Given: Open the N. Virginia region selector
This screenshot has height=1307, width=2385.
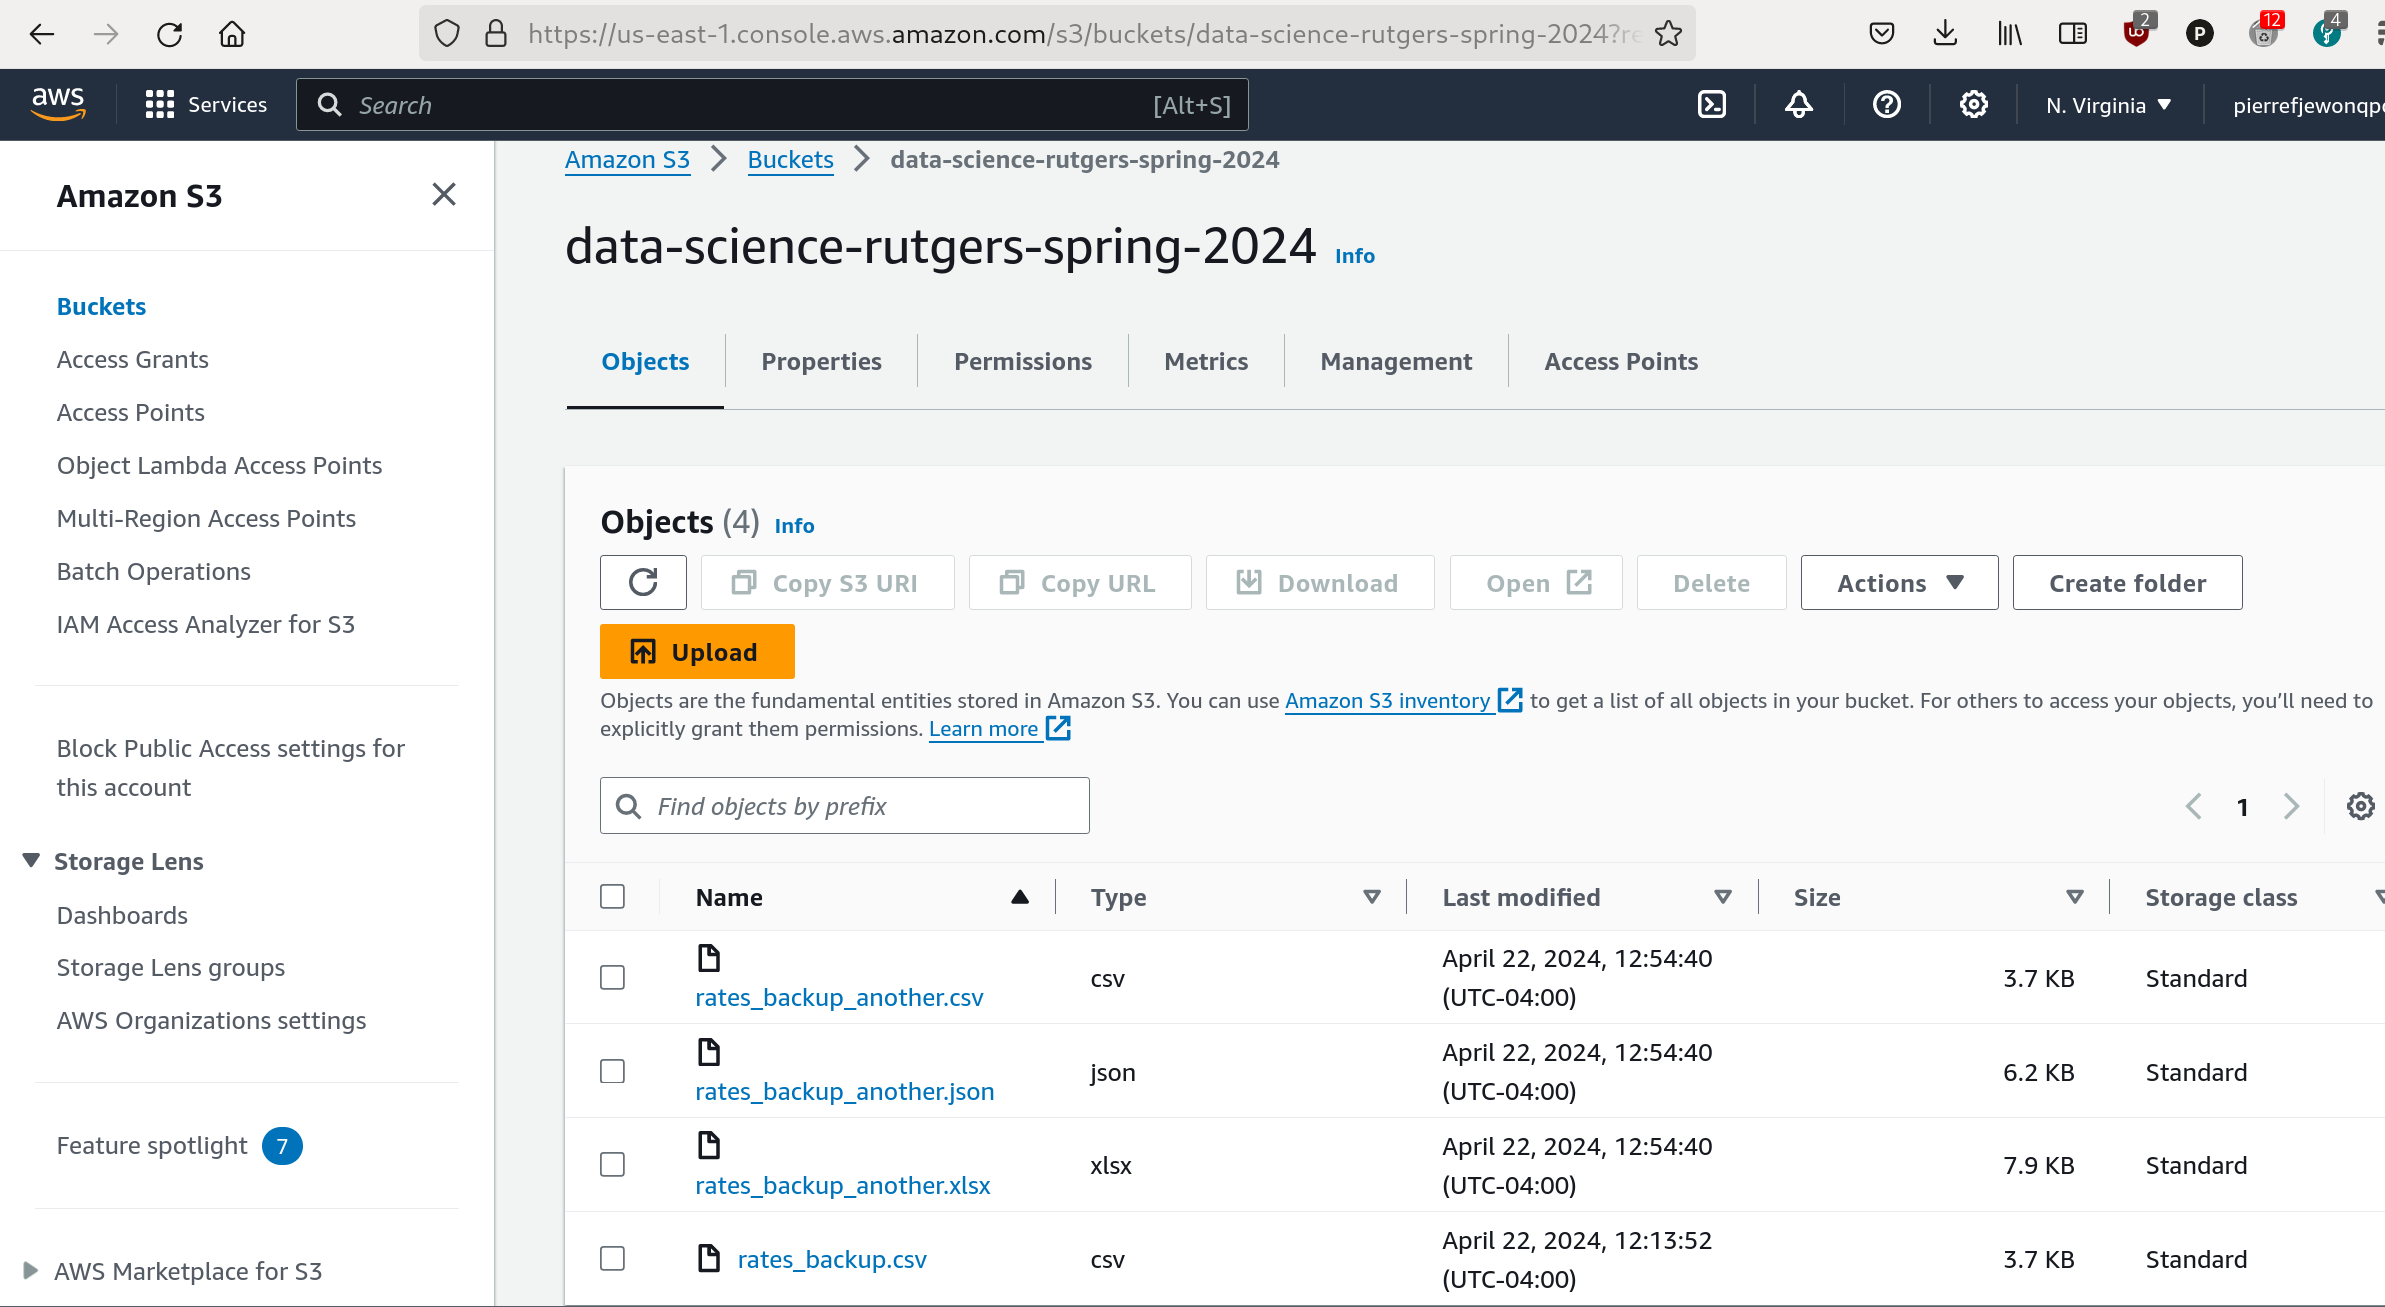Looking at the screenshot, I should click(2108, 105).
